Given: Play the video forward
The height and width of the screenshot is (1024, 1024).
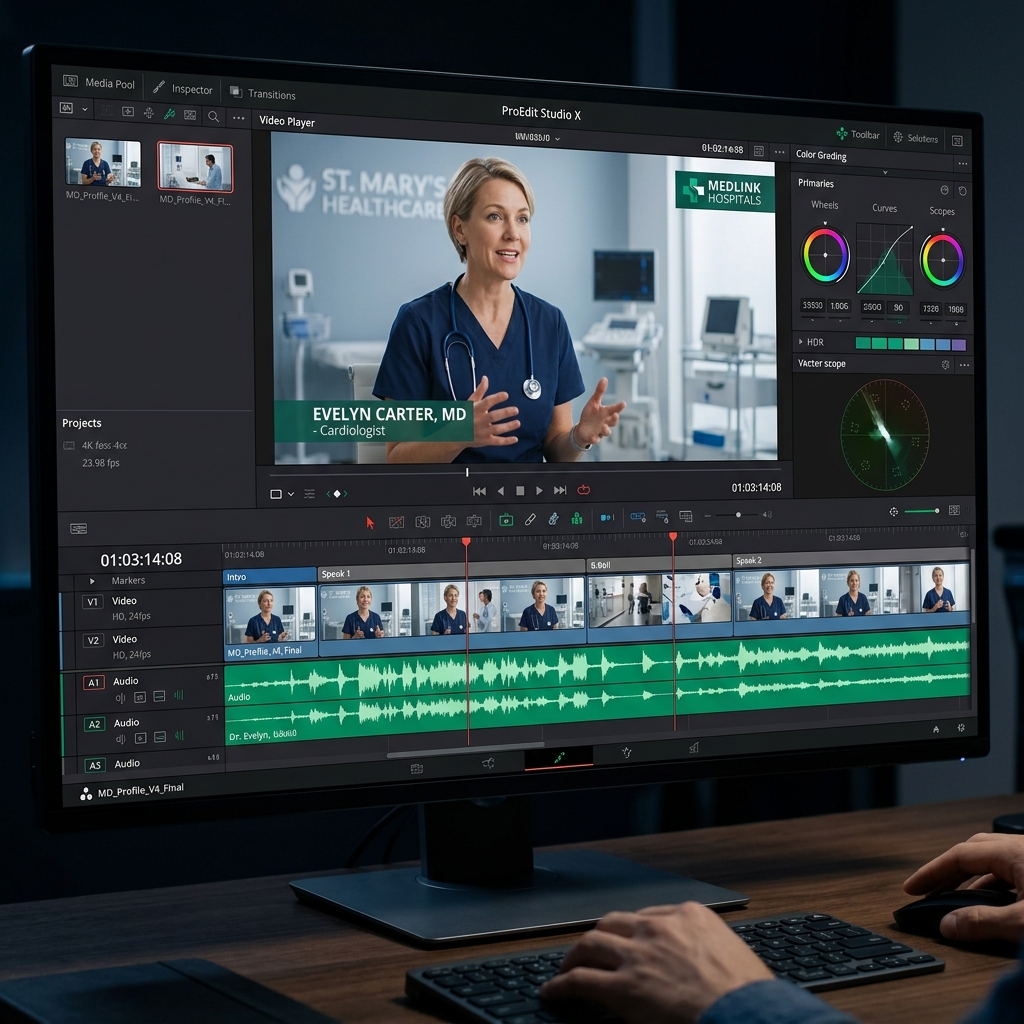Looking at the screenshot, I should click(539, 490).
